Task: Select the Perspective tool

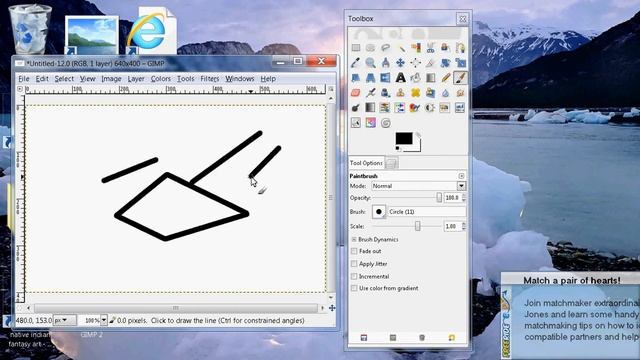Action: pyautogui.click(x=370, y=78)
